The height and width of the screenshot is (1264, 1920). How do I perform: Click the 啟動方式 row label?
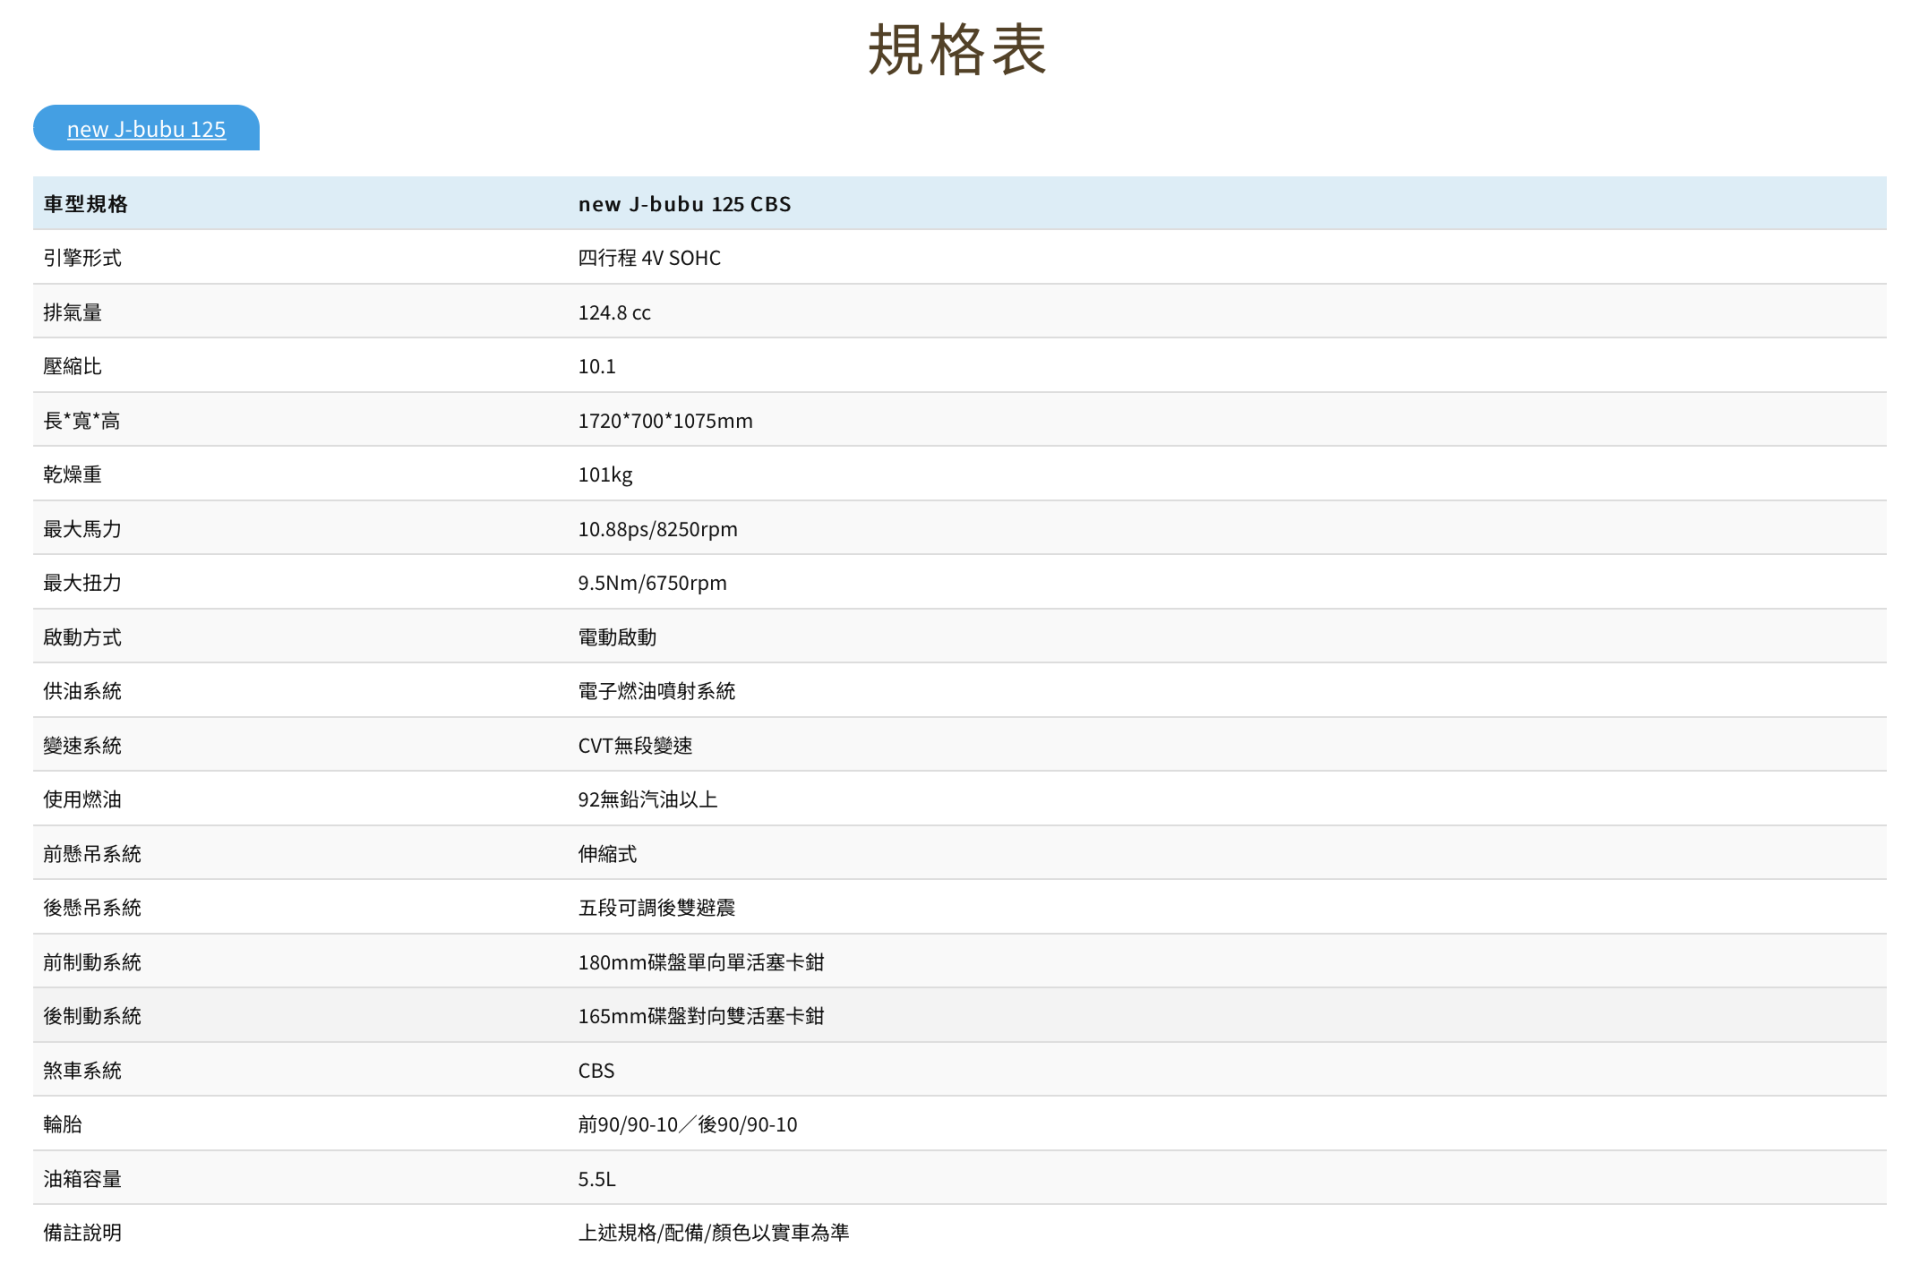click(x=82, y=637)
